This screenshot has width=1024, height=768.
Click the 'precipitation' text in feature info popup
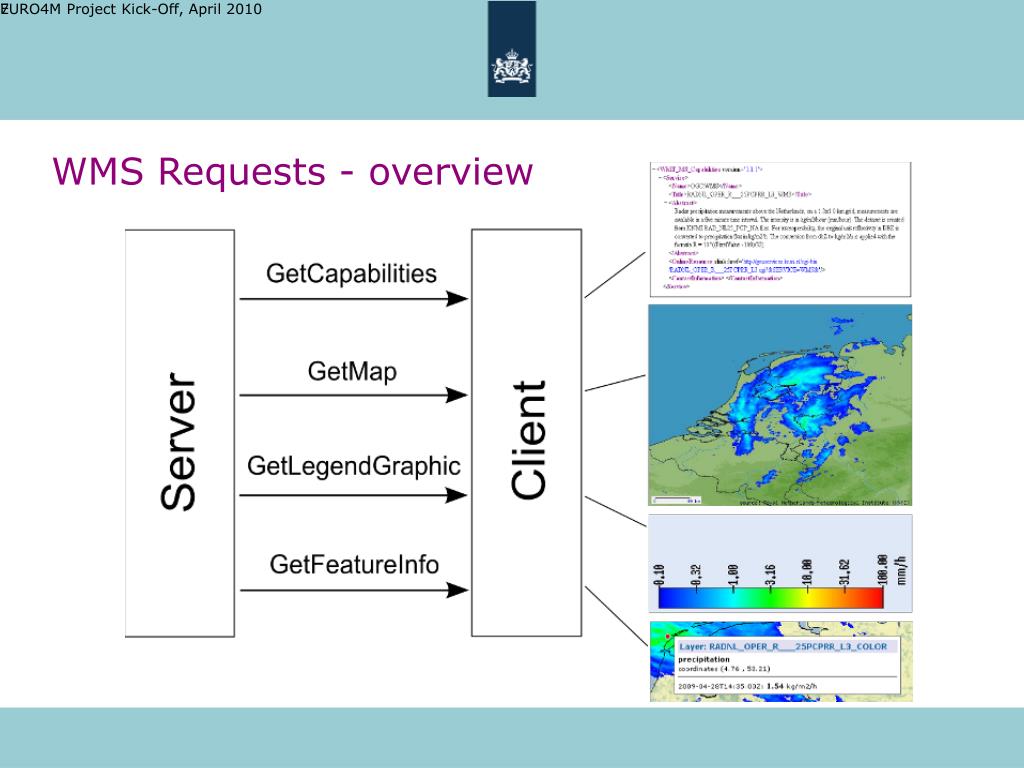tap(703, 660)
